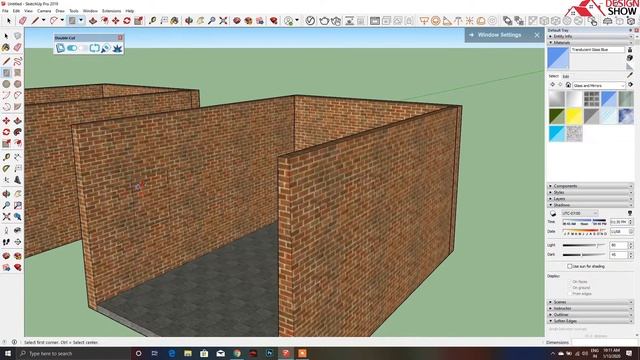Select the Paint Bucket tool in the top toolbar
This screenshot has height=360, width=640.
pos(175,20)
